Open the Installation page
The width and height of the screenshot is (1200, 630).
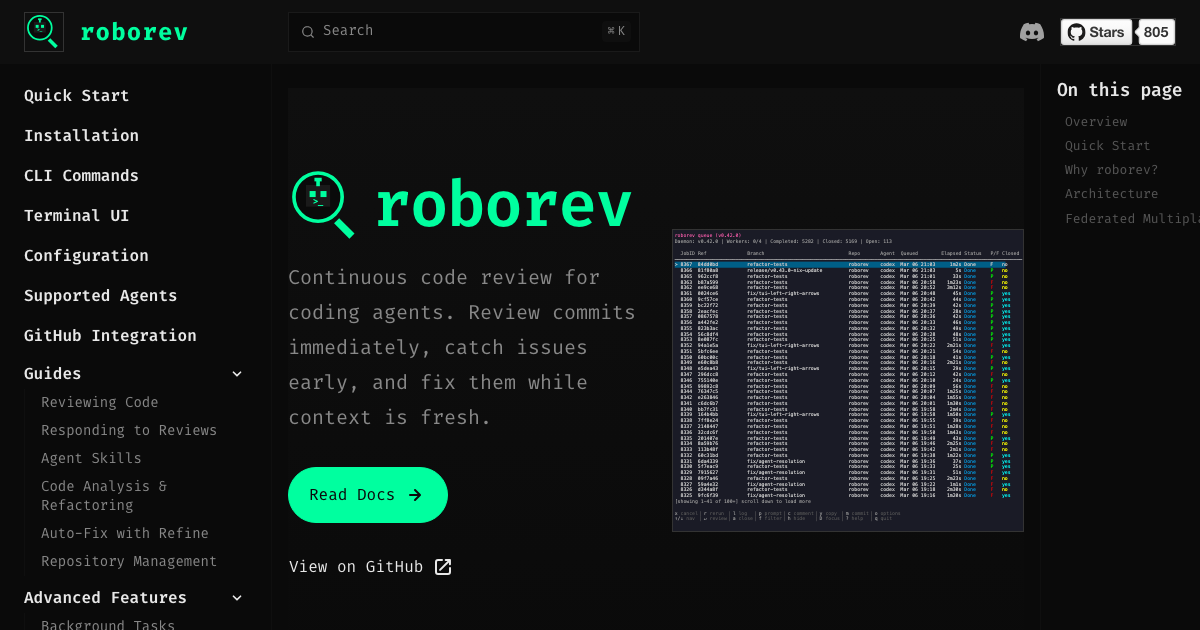tap(82, 136)
